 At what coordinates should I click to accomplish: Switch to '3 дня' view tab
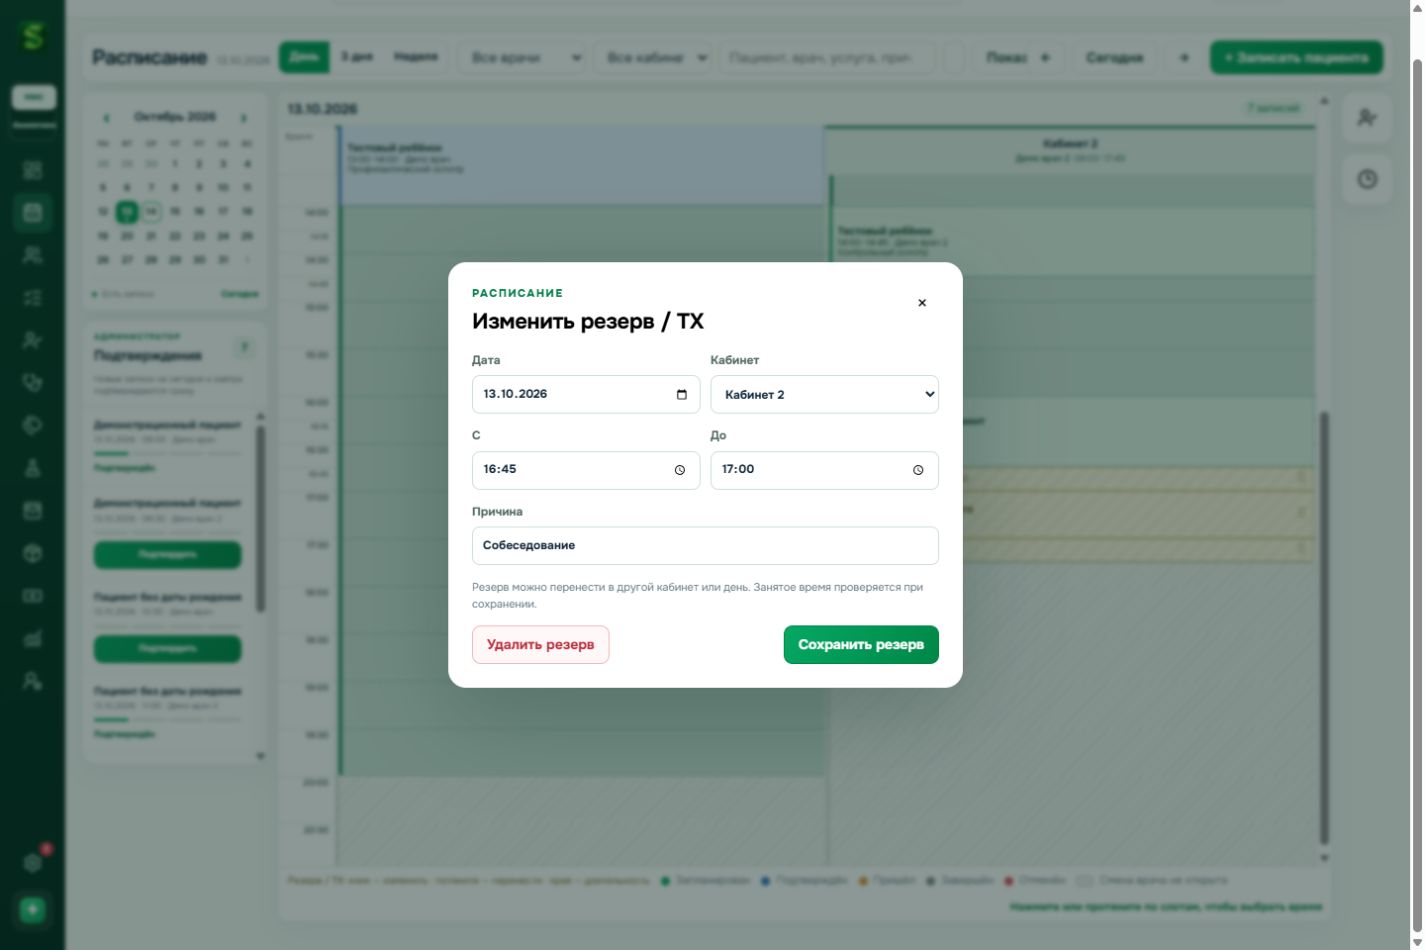(356, 57)
